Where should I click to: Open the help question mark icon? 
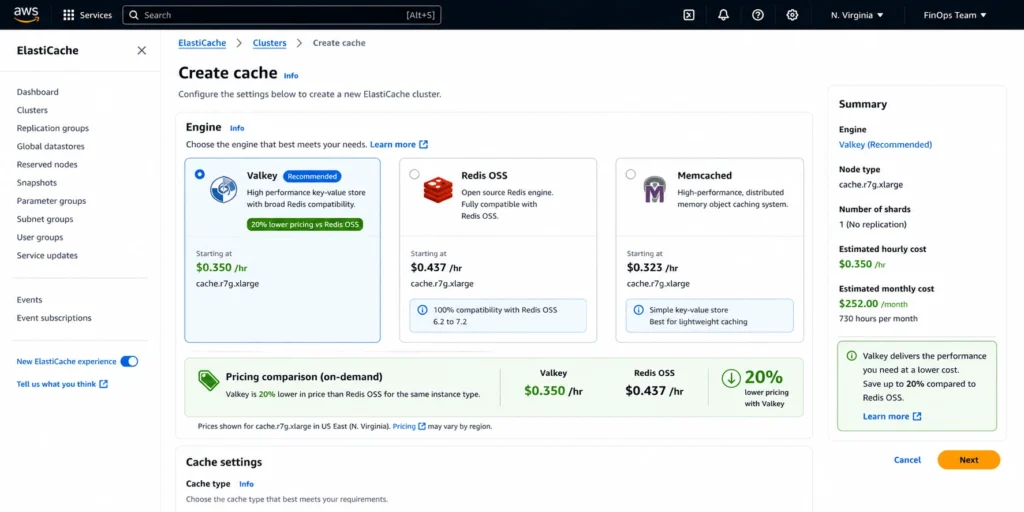coord(758,15)
